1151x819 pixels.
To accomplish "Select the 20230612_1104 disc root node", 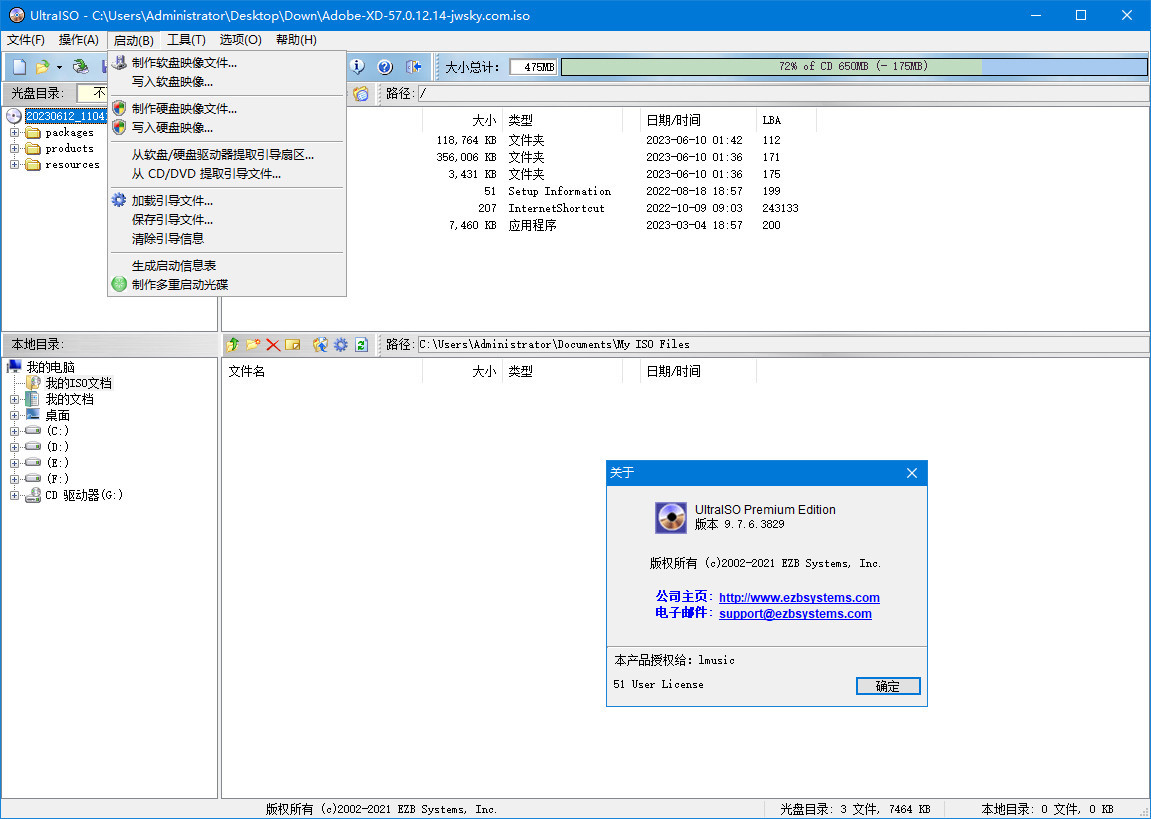I will 66,116.
